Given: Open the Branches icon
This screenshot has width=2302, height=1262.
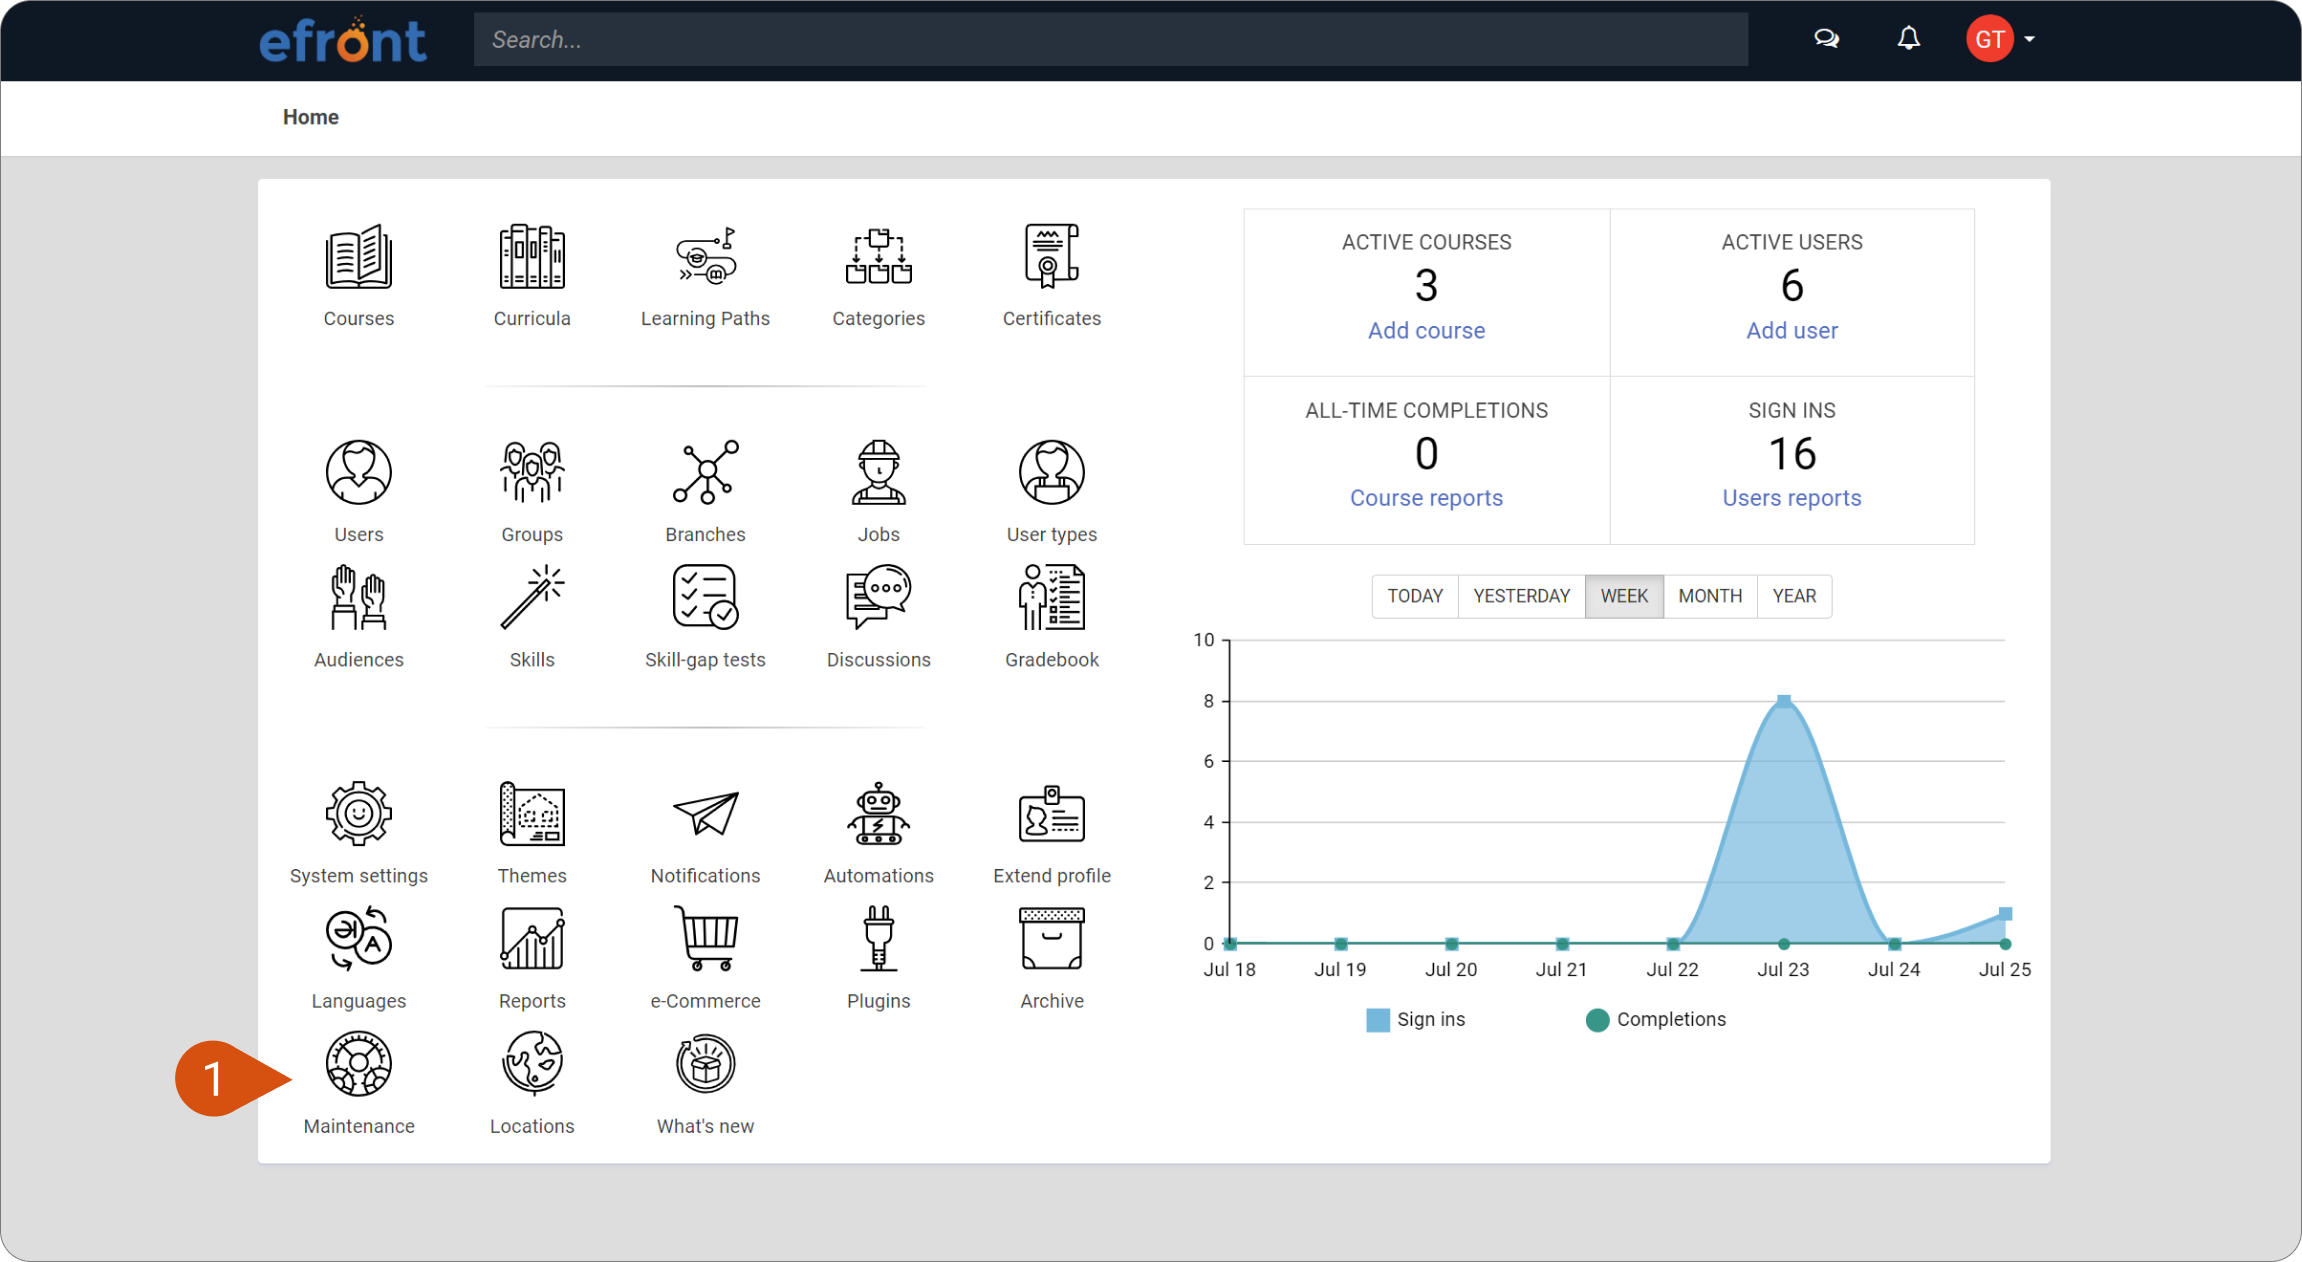Looking at the screenshot, I should pyautogui.click(x=705, y=472).
